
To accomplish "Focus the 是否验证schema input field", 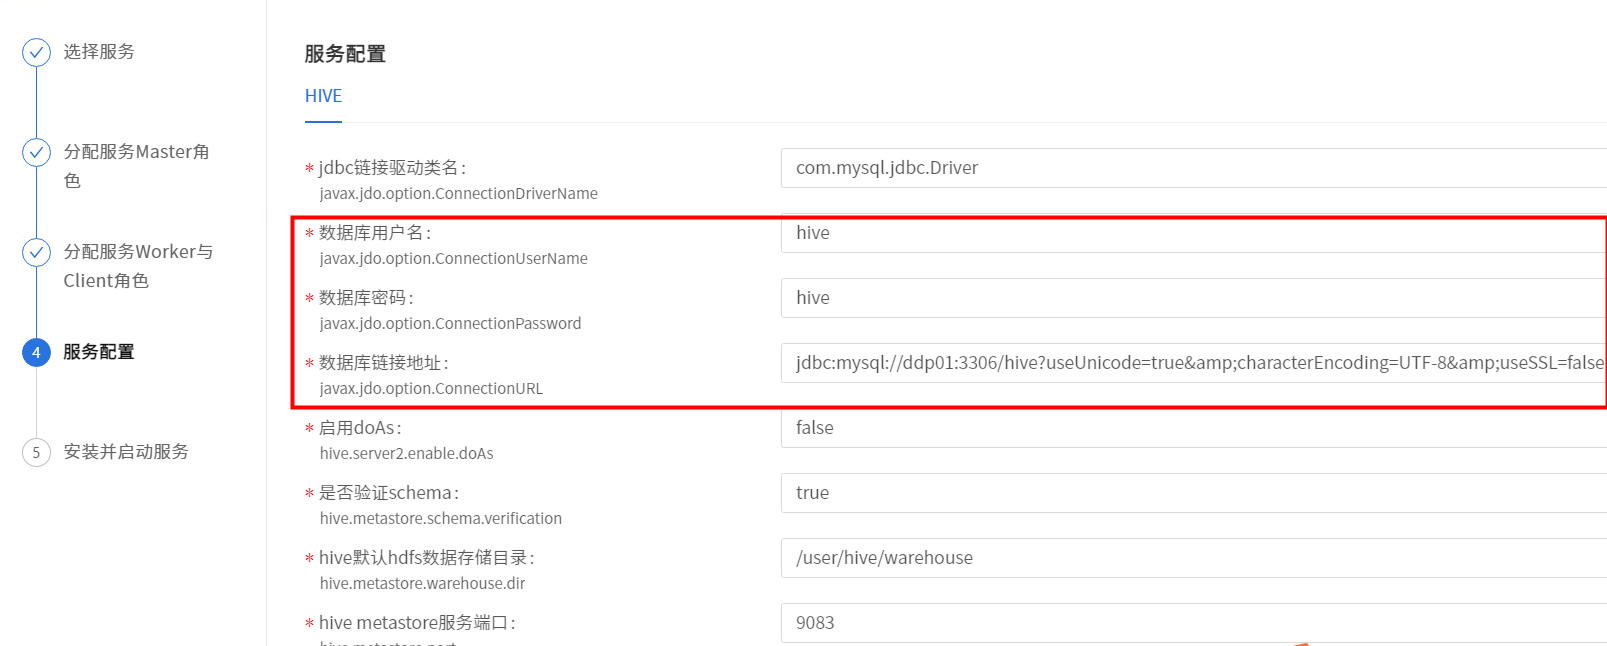I will (1190, 493).
